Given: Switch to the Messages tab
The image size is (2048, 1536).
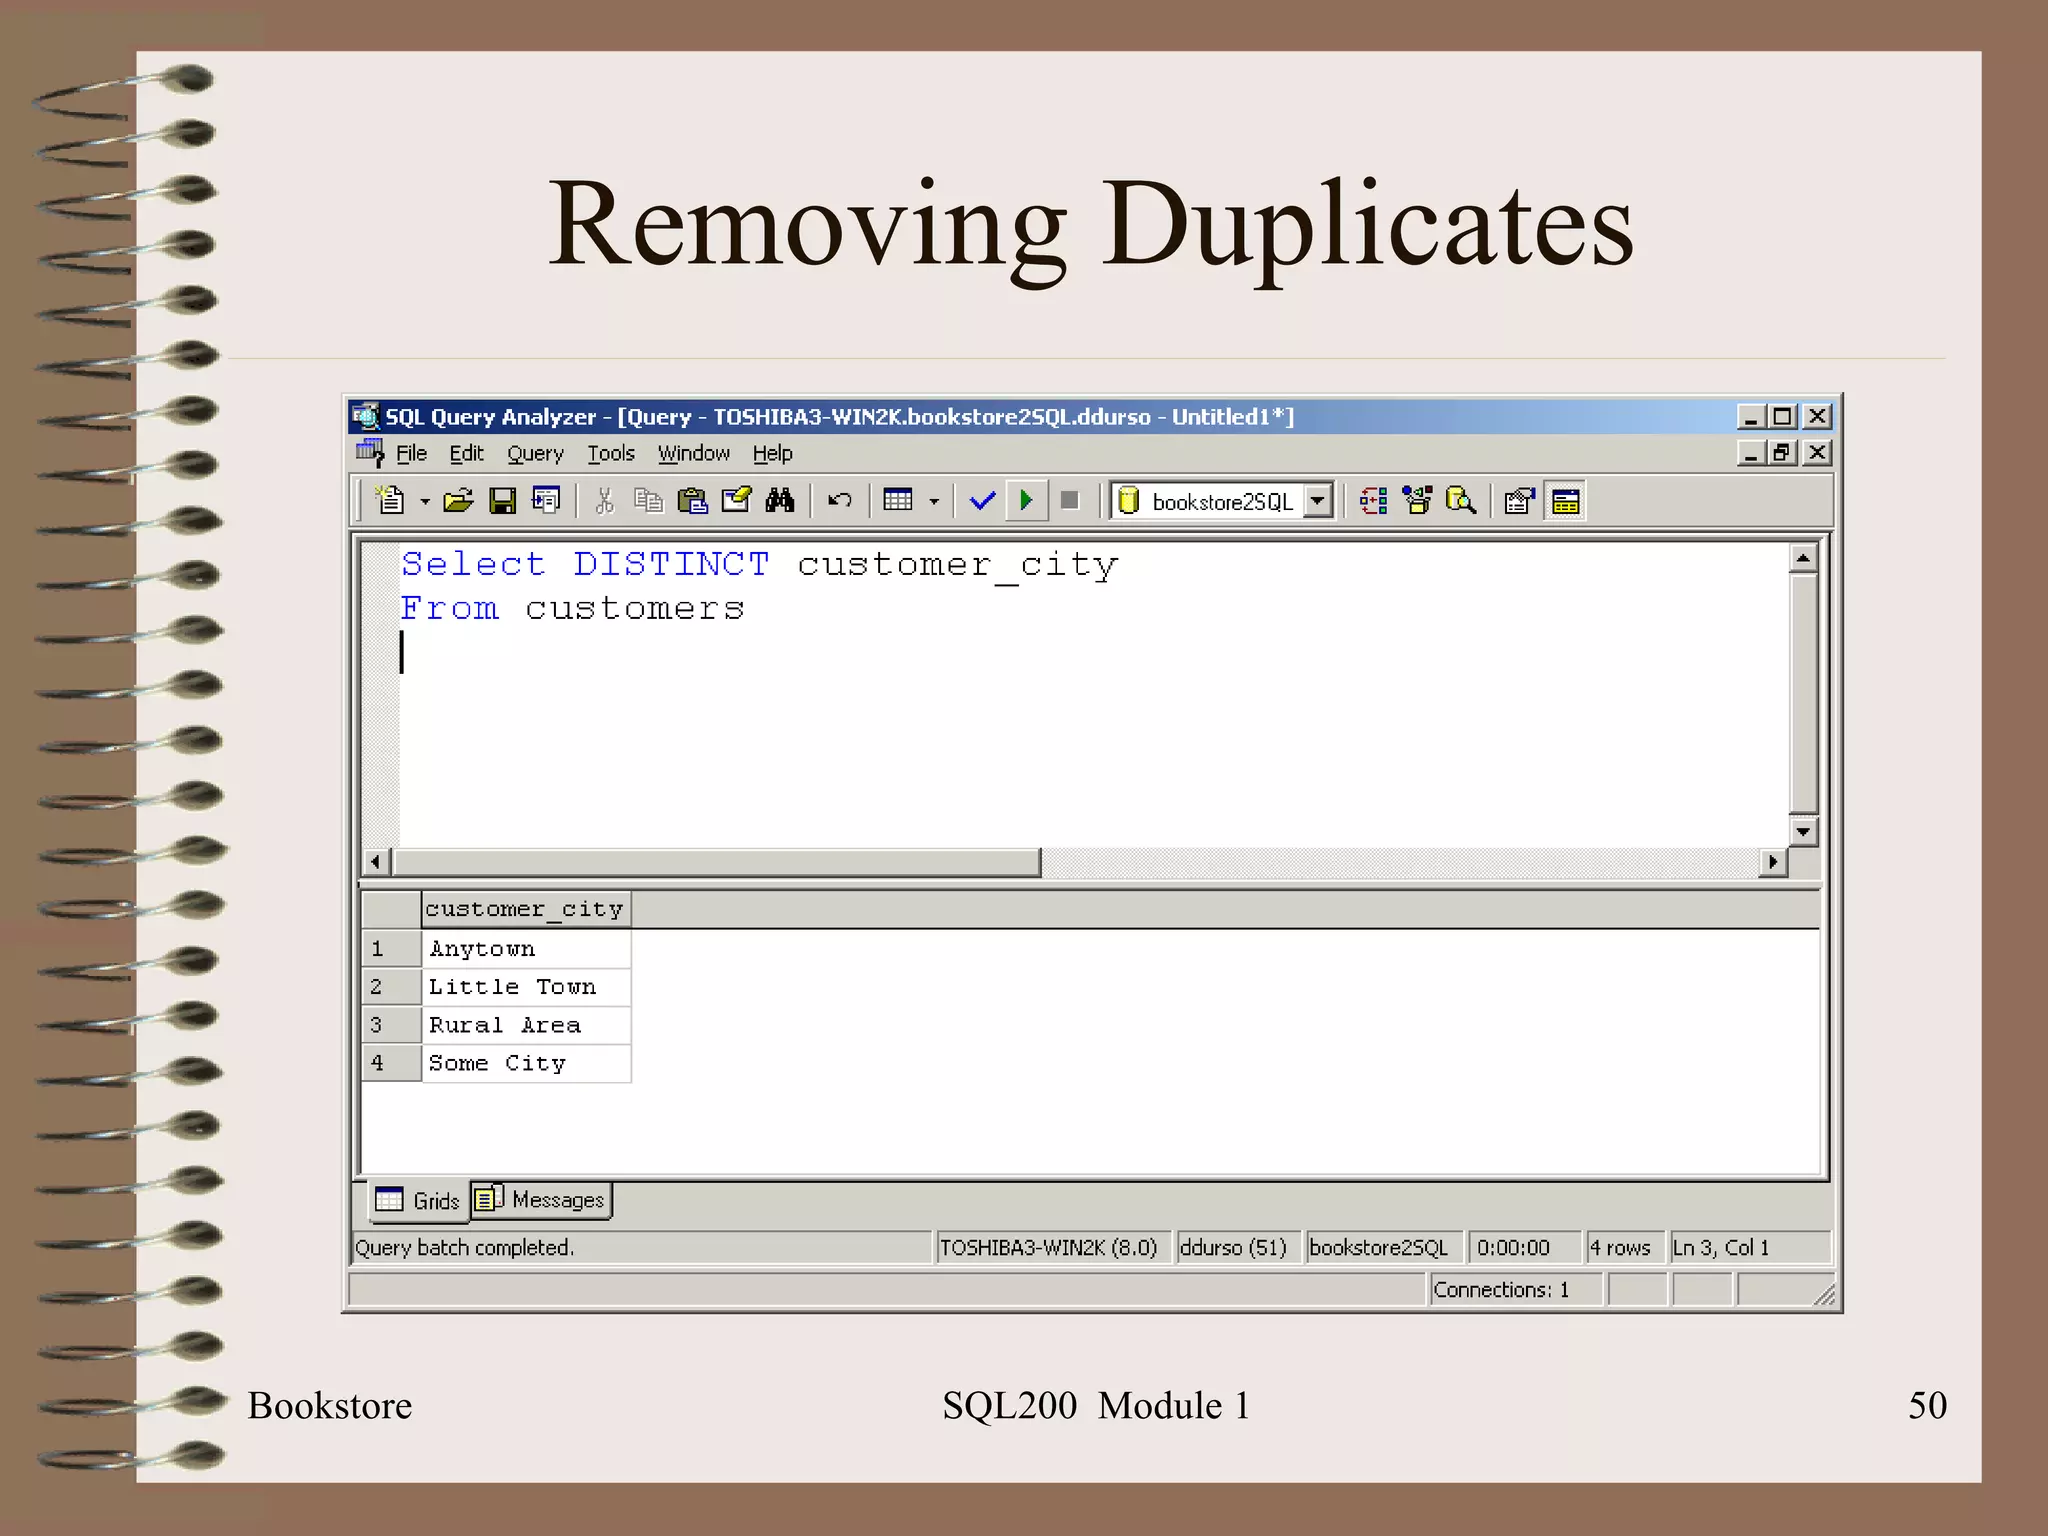Looking at the screenshot, I should point(542,1199).
